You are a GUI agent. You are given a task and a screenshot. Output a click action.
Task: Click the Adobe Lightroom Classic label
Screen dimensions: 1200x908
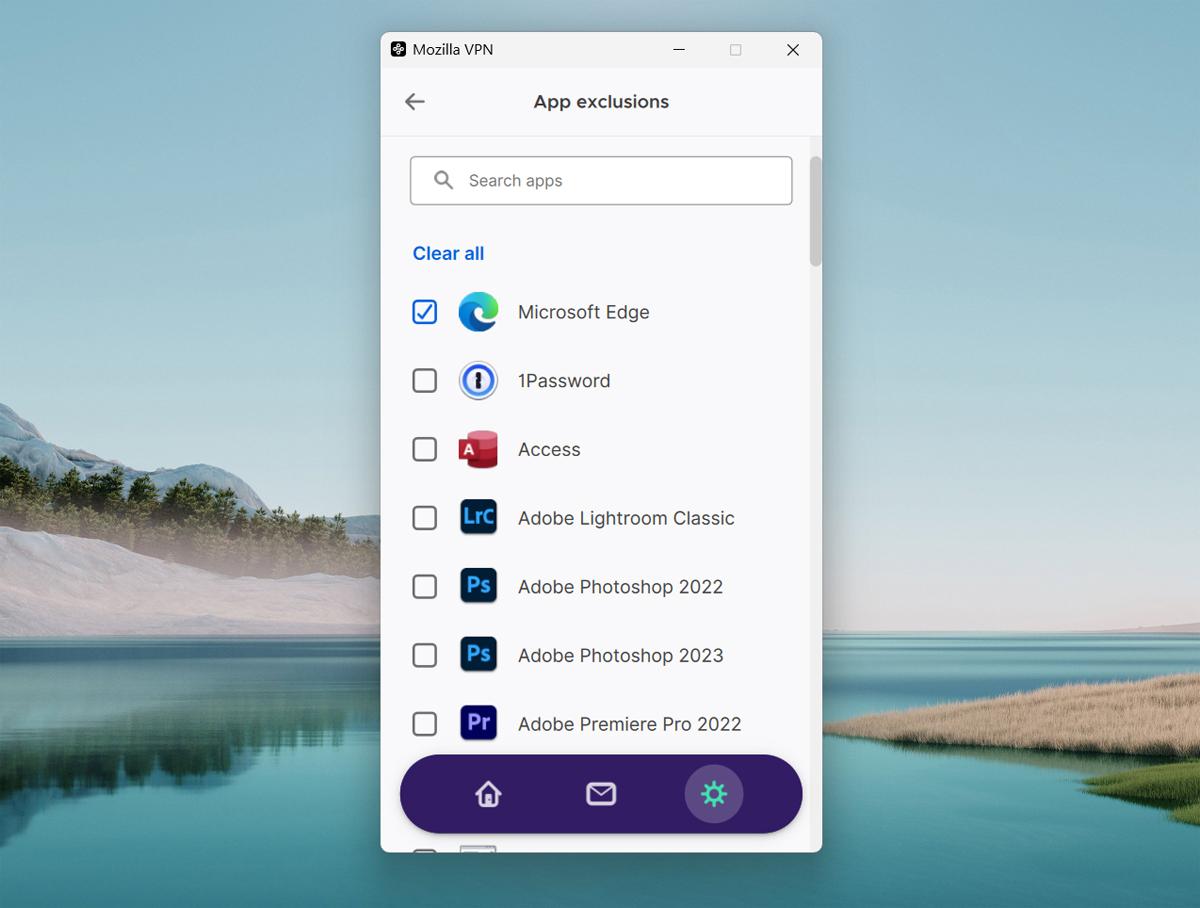[626, 518]
